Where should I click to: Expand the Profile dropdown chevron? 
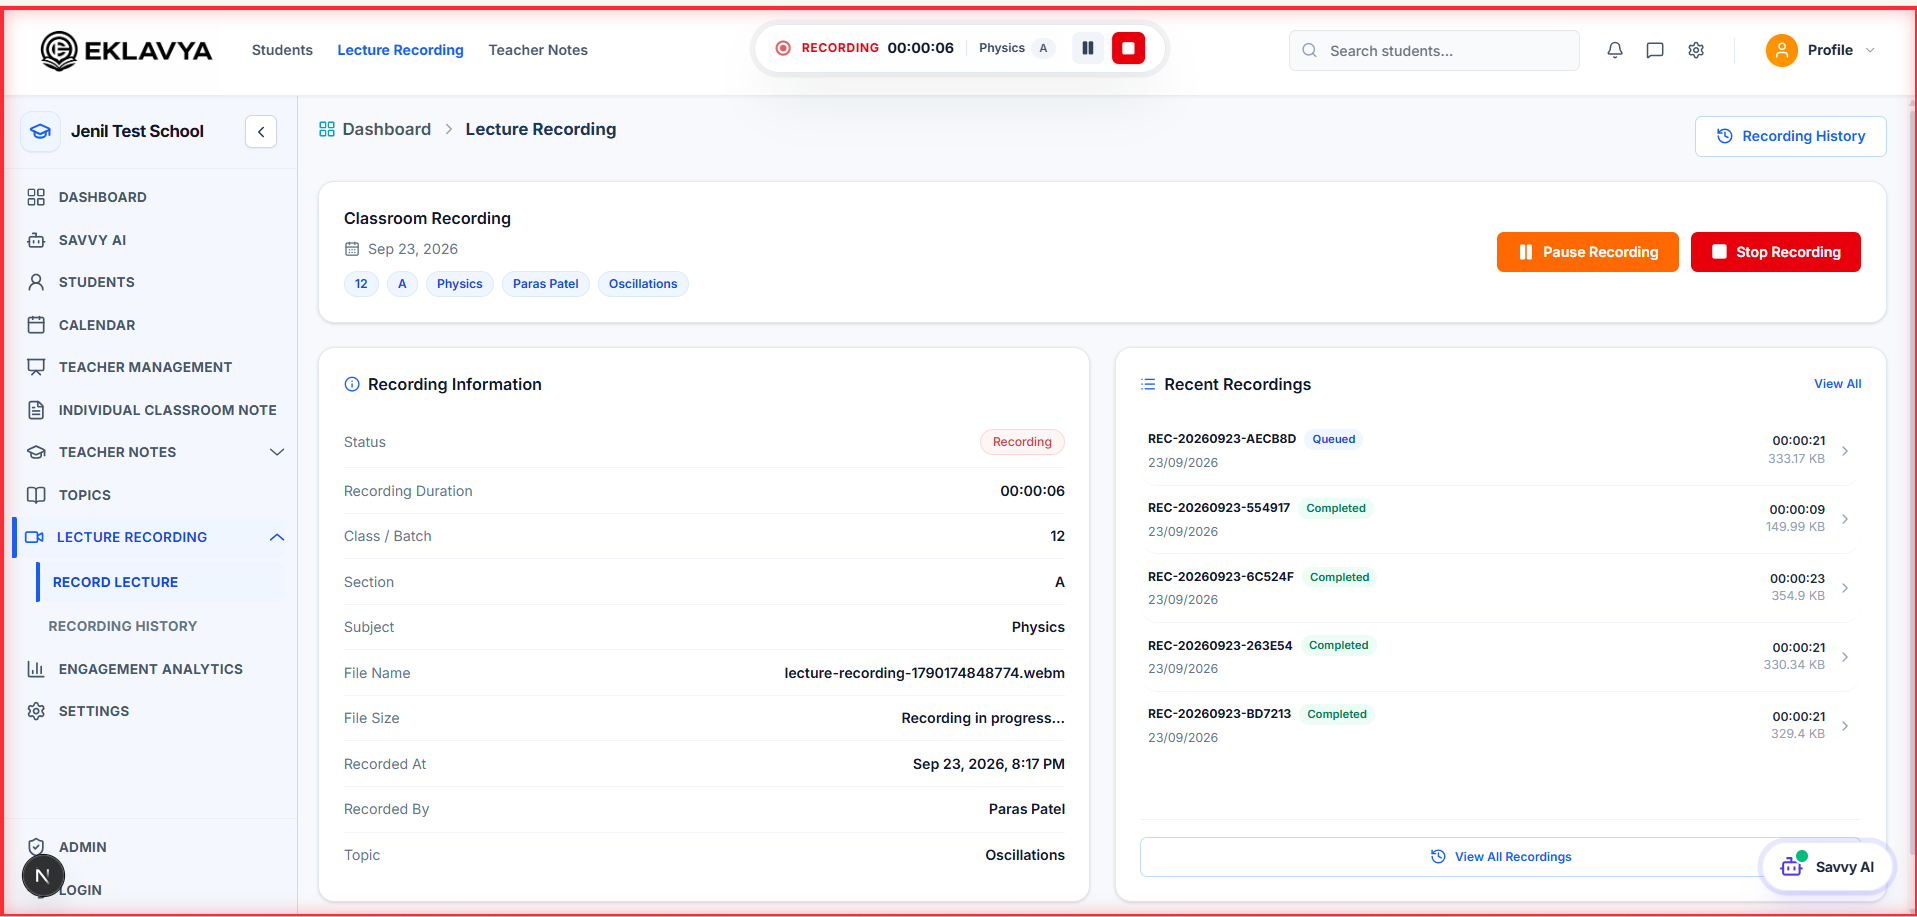pos(1870,50)
